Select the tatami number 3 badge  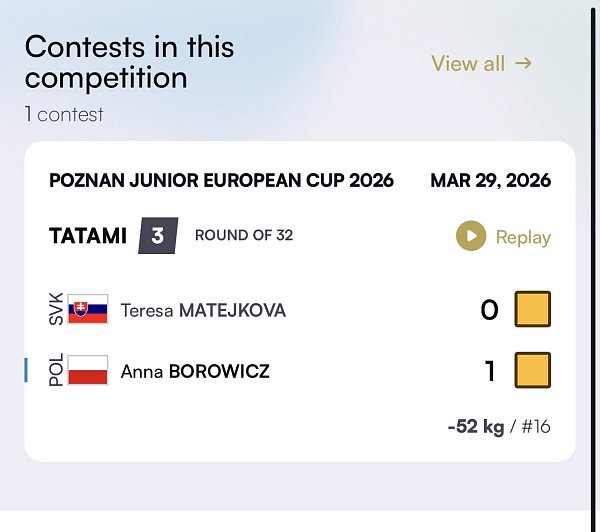[x=158, y=236]
